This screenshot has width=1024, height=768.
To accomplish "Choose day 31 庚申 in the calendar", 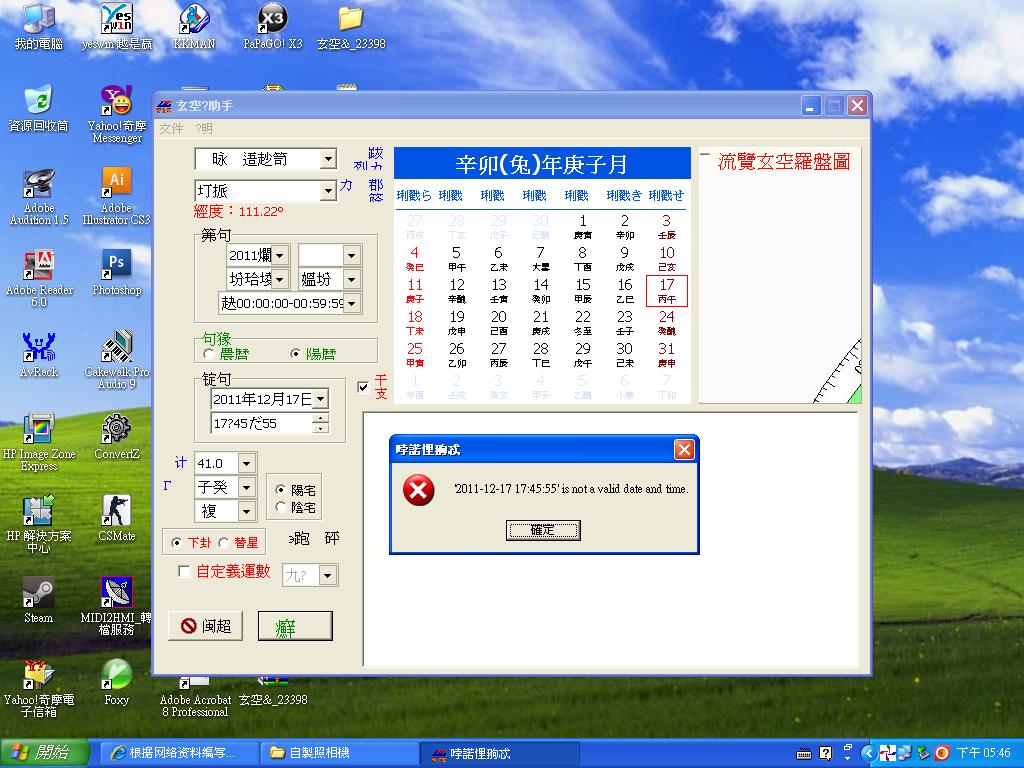I will click(x=666, y=355).
